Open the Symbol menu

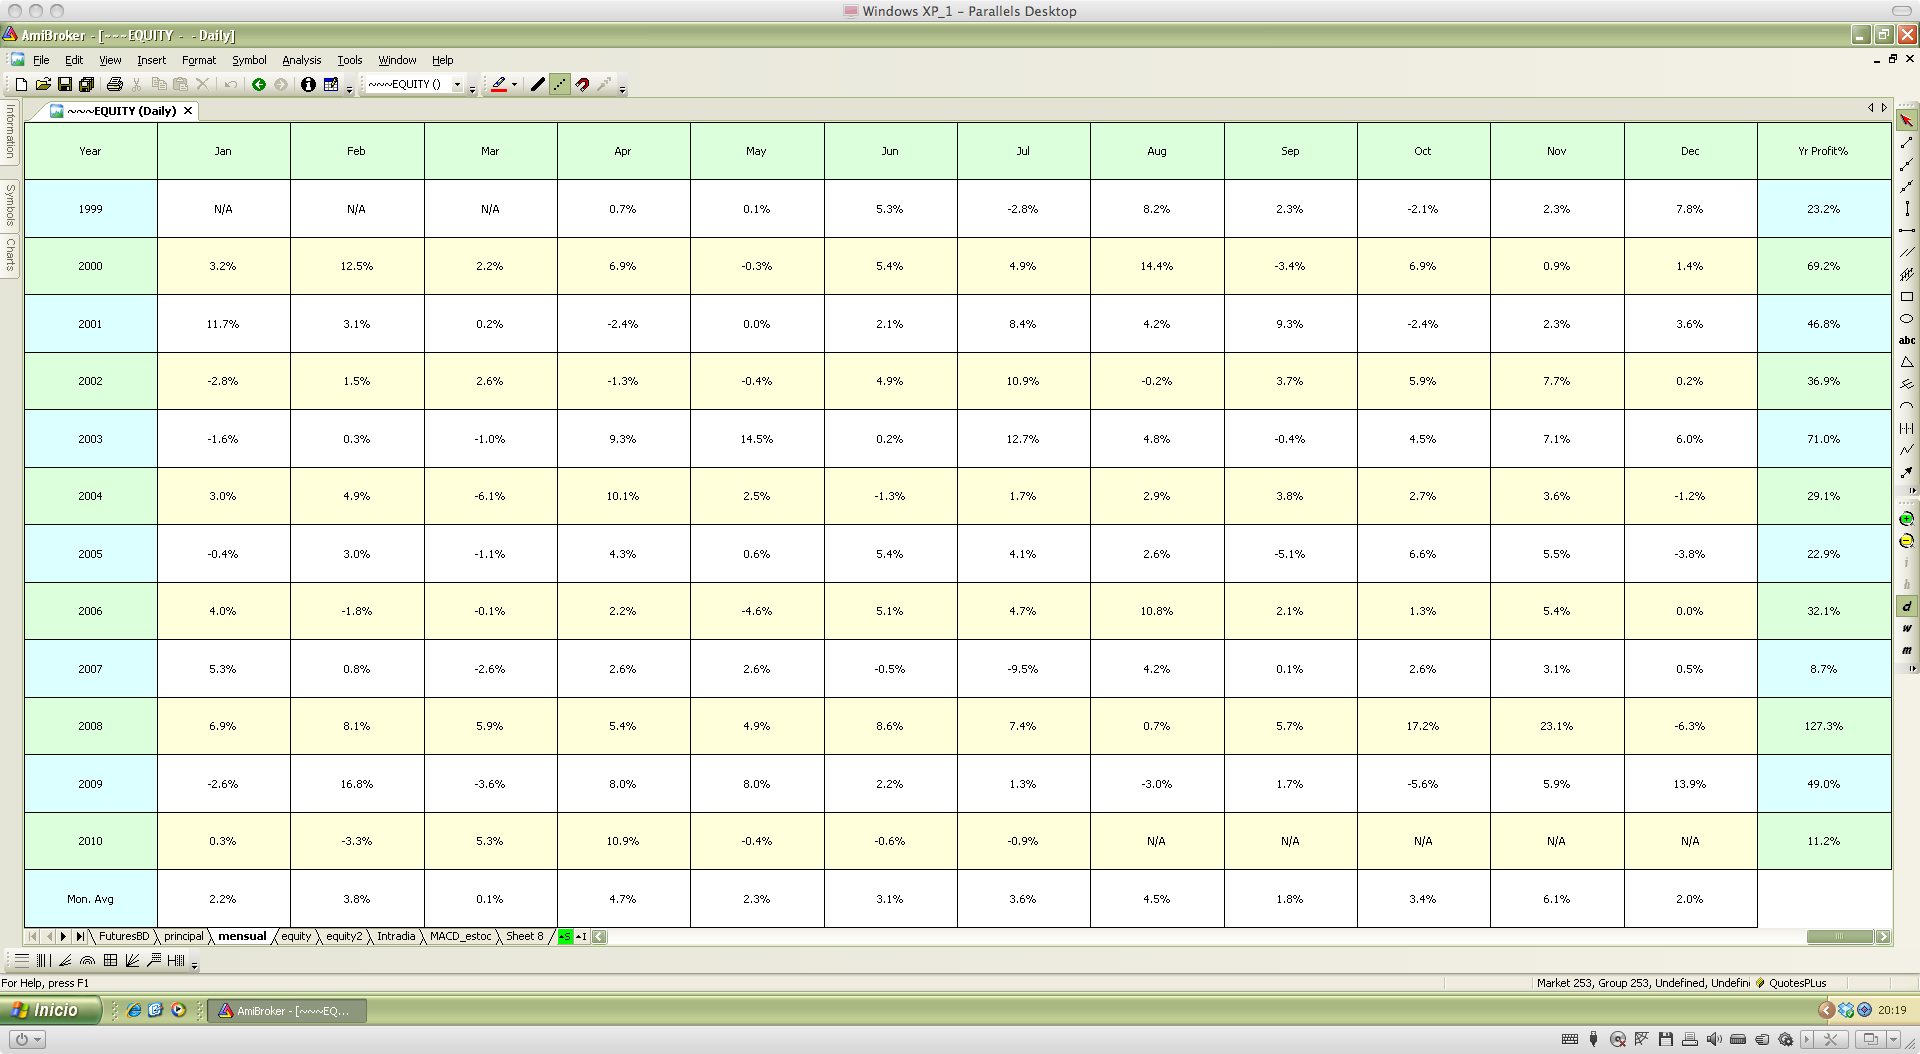click(249, 60)
